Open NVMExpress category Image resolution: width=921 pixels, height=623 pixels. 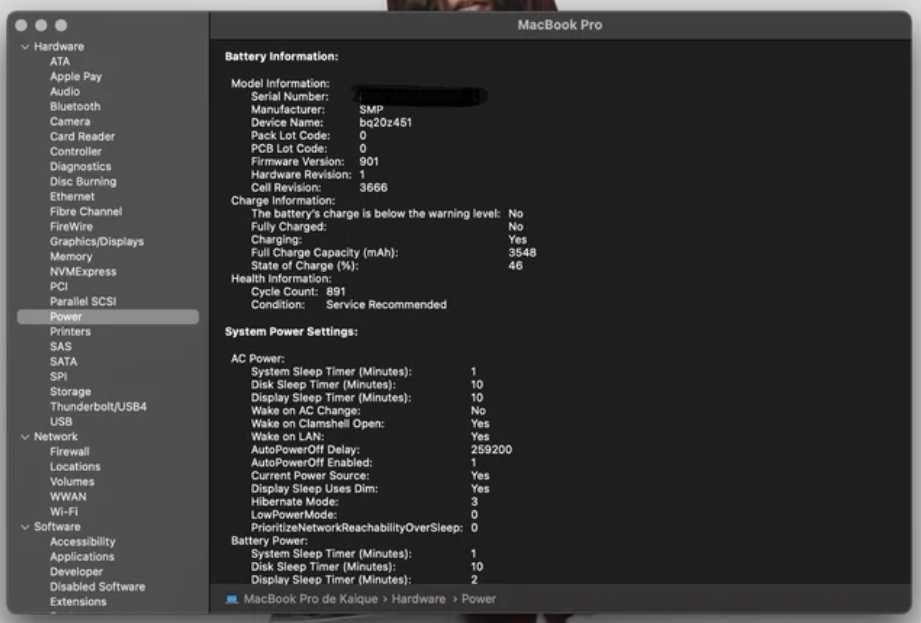(83, 272)
